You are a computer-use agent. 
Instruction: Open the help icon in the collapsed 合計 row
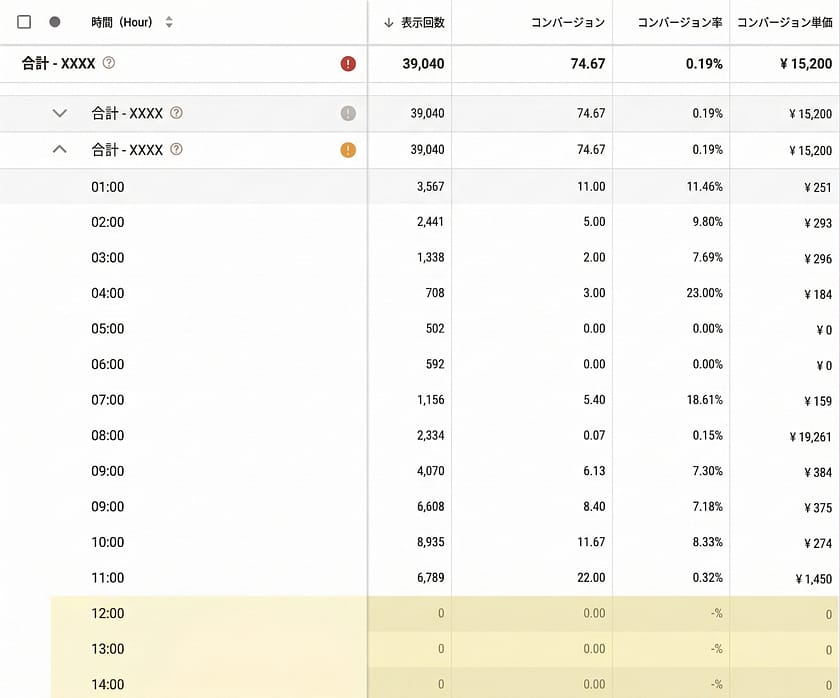tap(176, 113)
